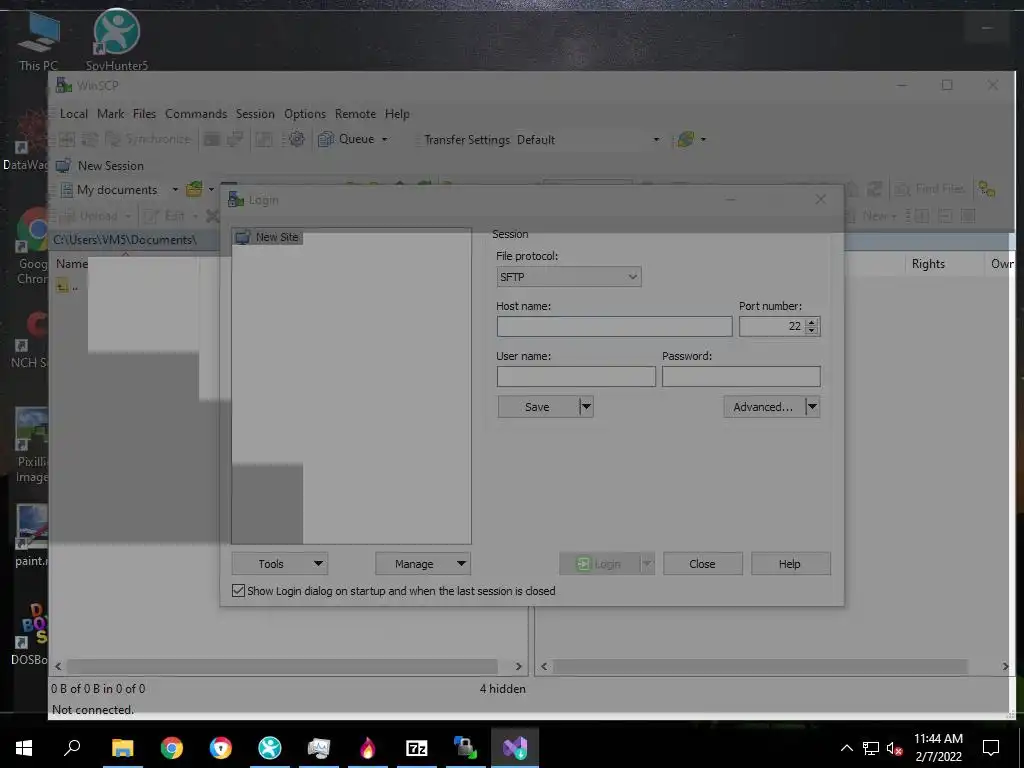
Task: Open Preferences via the gear icon
Action: (296, 139)
